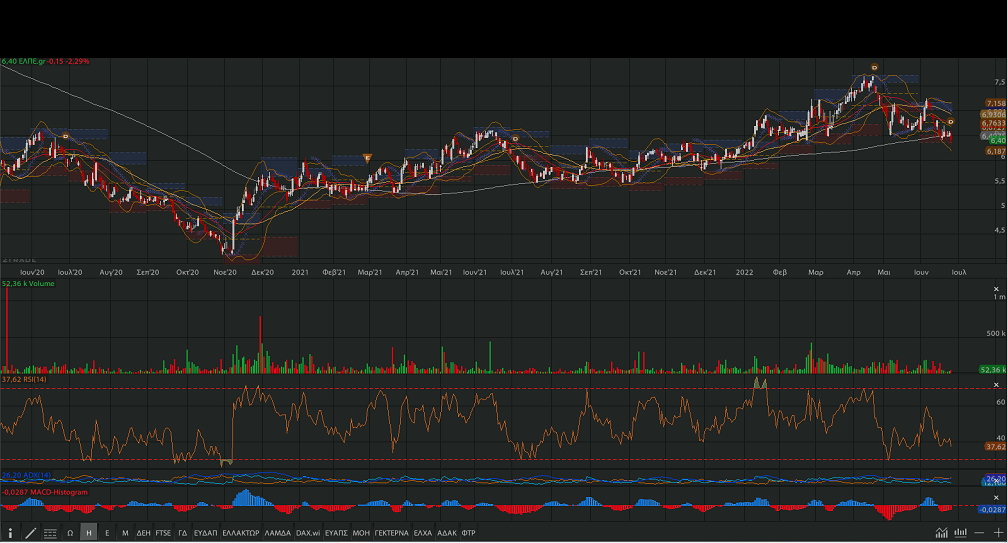
Task: Zoom in with the plus icon
Action: click(996, 533)
